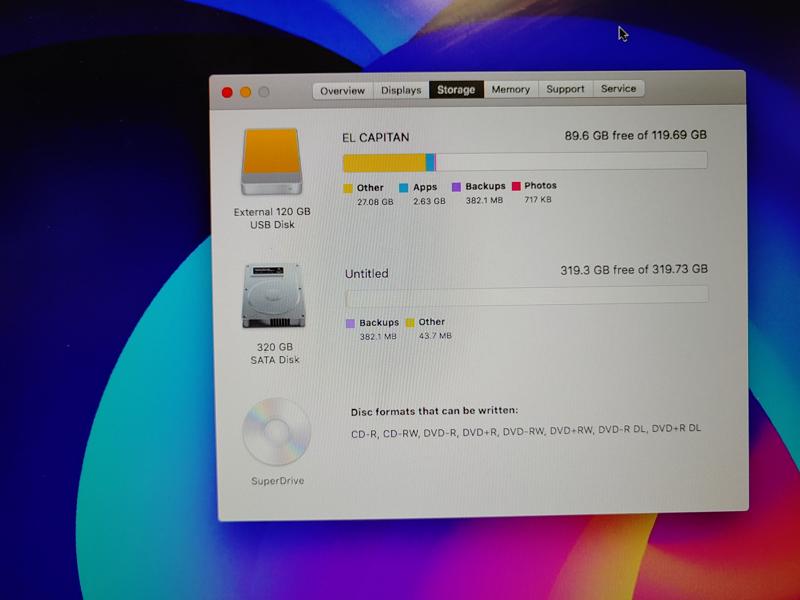The image size is (800, 600).
Task: Open the Memory tab
Action: (x=511, y=89)
